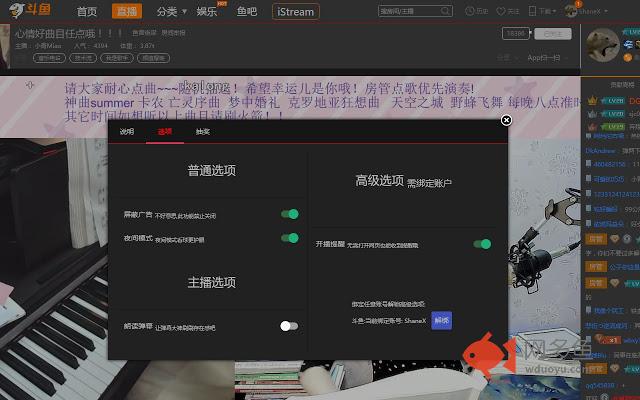The image size is (640, 400).
Task: Open the 首页 home page link
Action: point(87,11)
